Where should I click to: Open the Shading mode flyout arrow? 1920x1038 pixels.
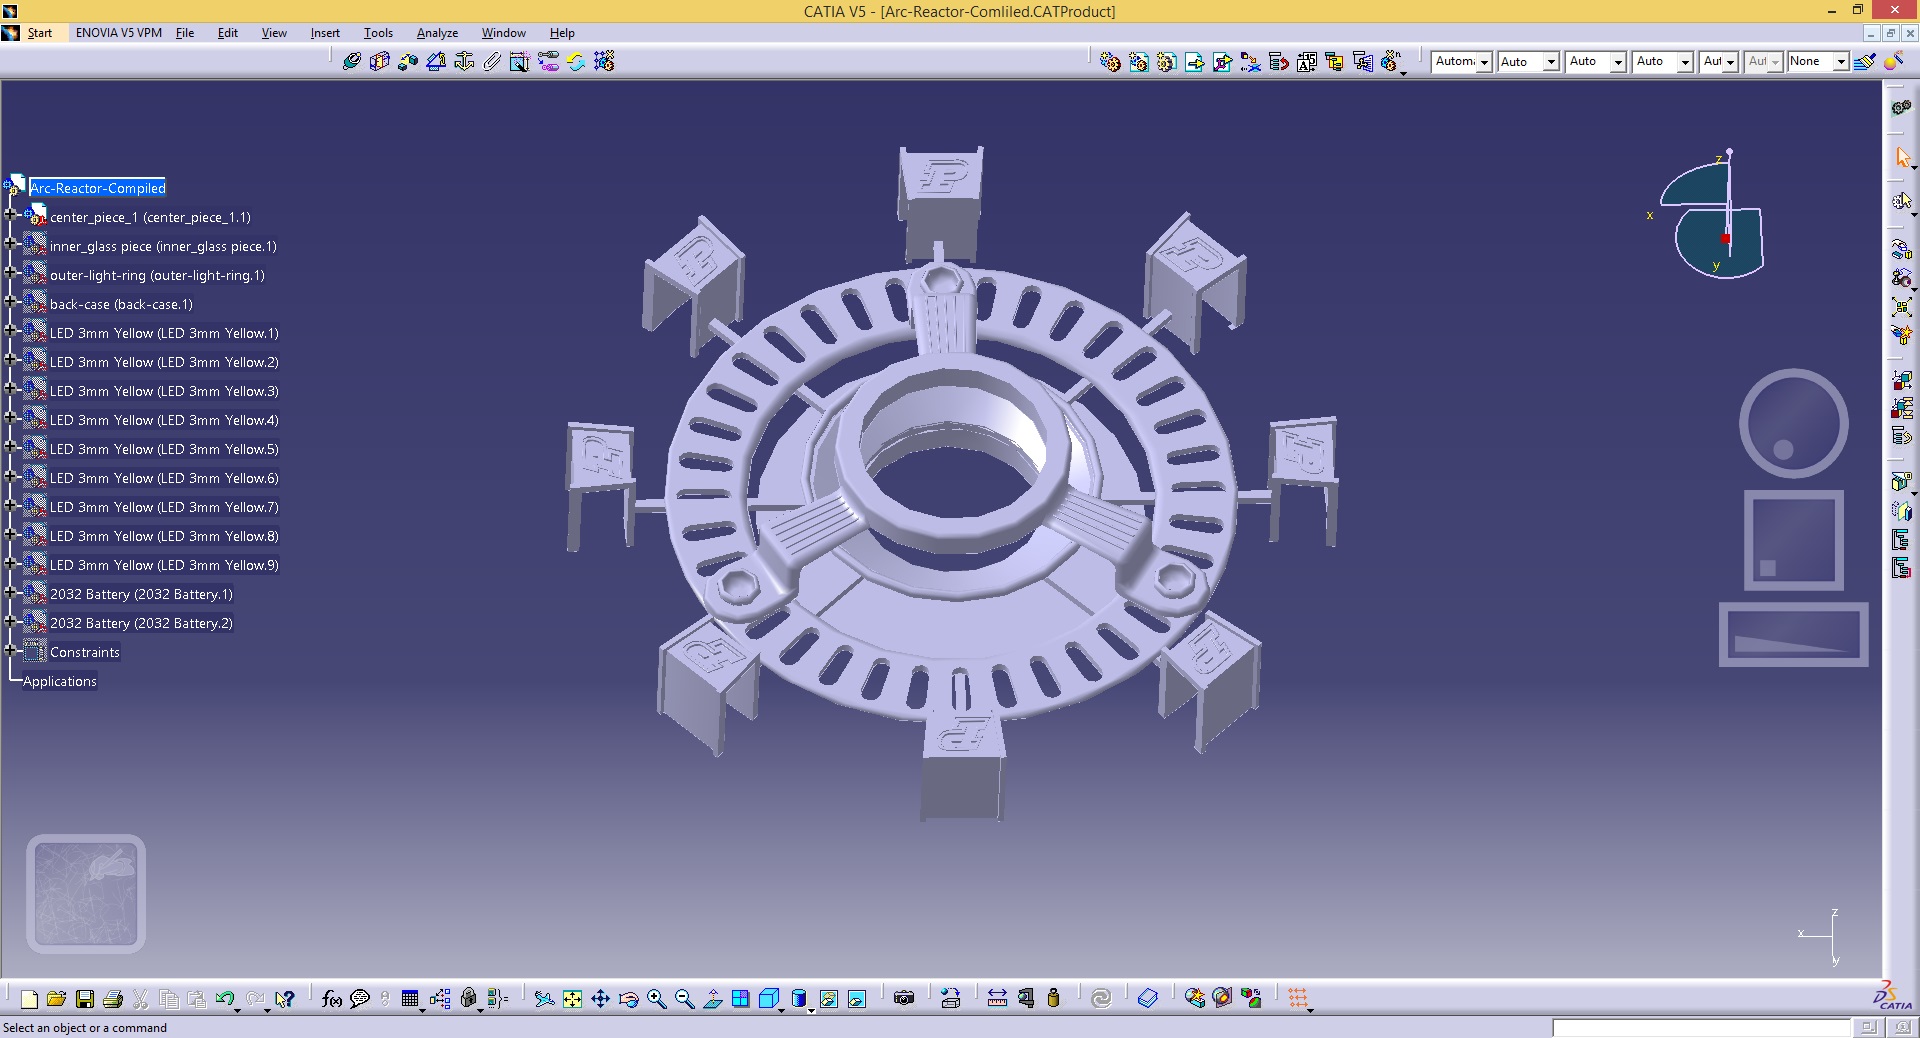pos(811,1010)
